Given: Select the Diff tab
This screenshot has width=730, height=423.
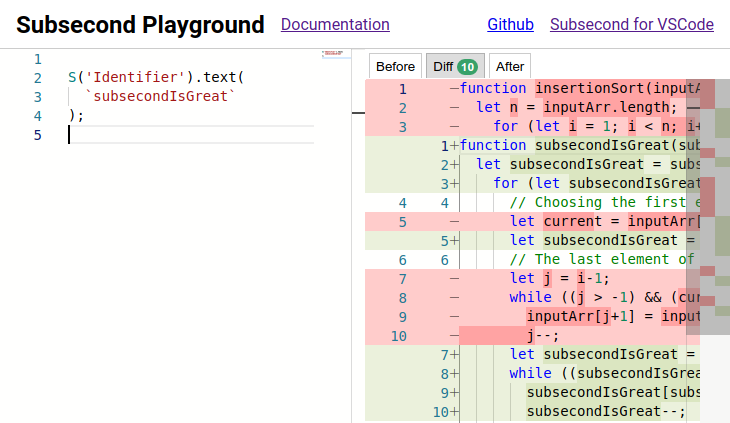Looking at the screenshot, I should point(455,67).
